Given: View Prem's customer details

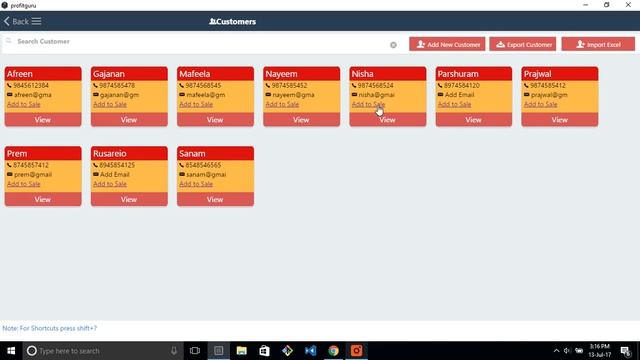Looking at the screenshot, I should click(x=43, y=199).
